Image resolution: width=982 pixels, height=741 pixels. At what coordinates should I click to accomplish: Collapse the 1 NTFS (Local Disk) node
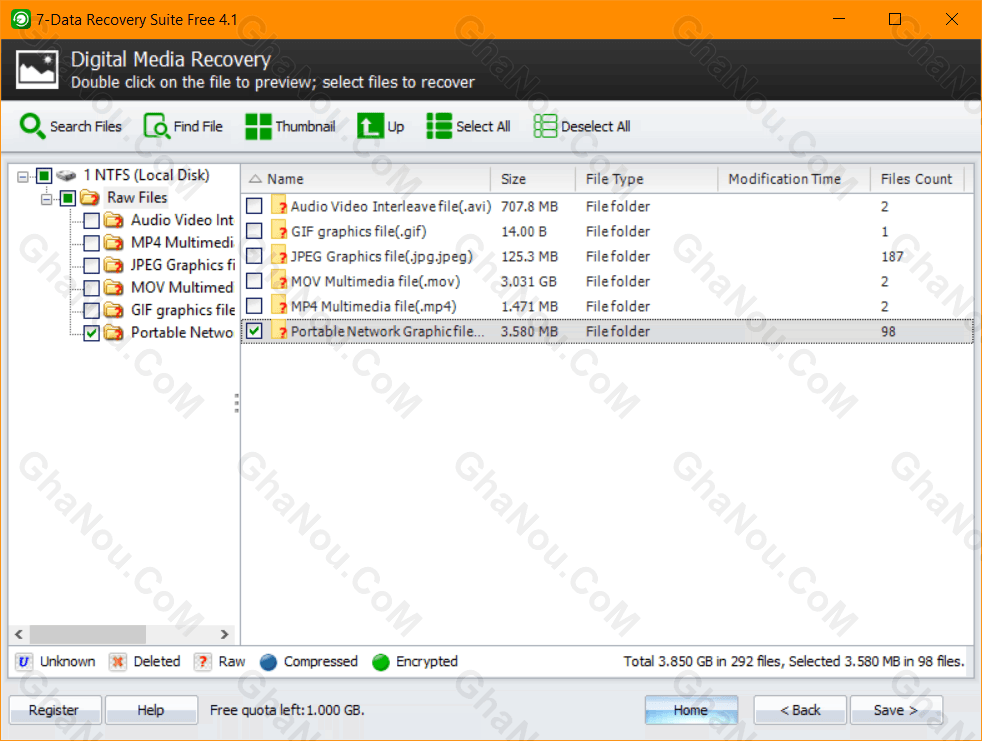point(23,177)
